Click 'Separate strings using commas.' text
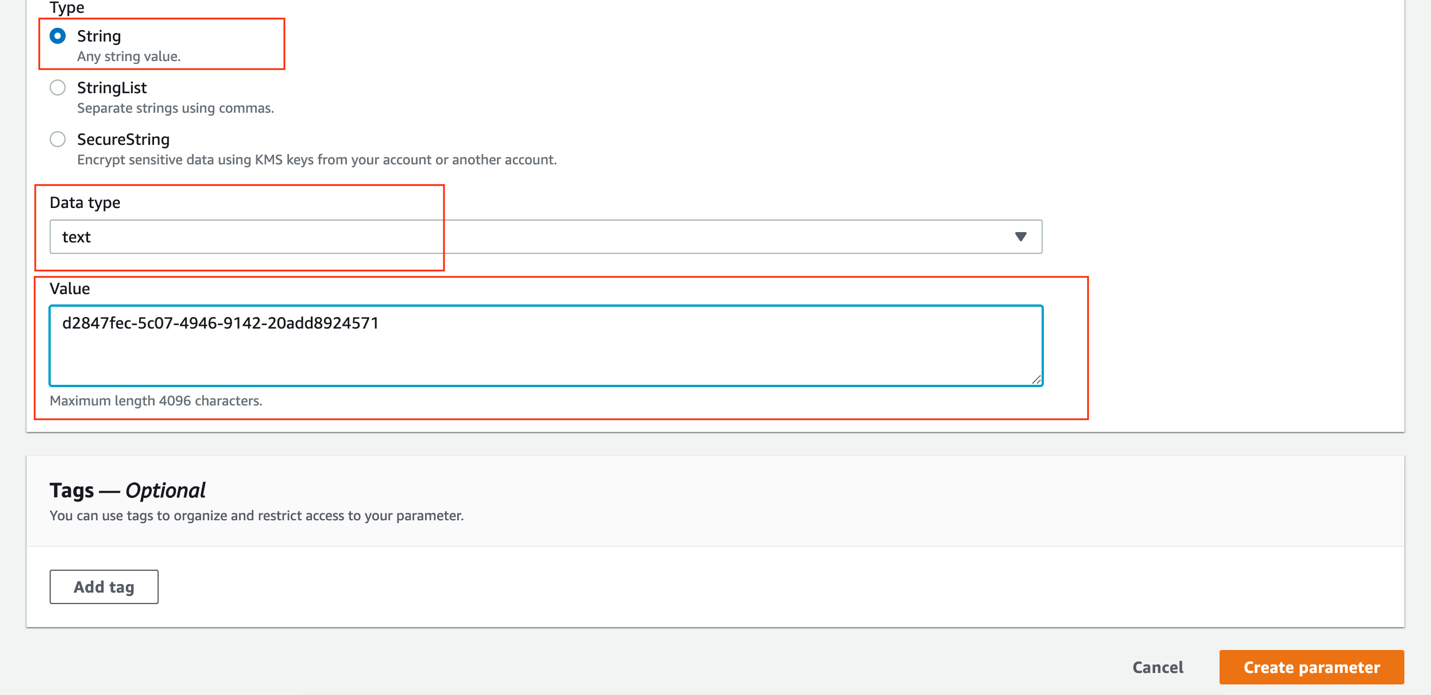This screenshot has width=1431, height=695. (175, 108)
